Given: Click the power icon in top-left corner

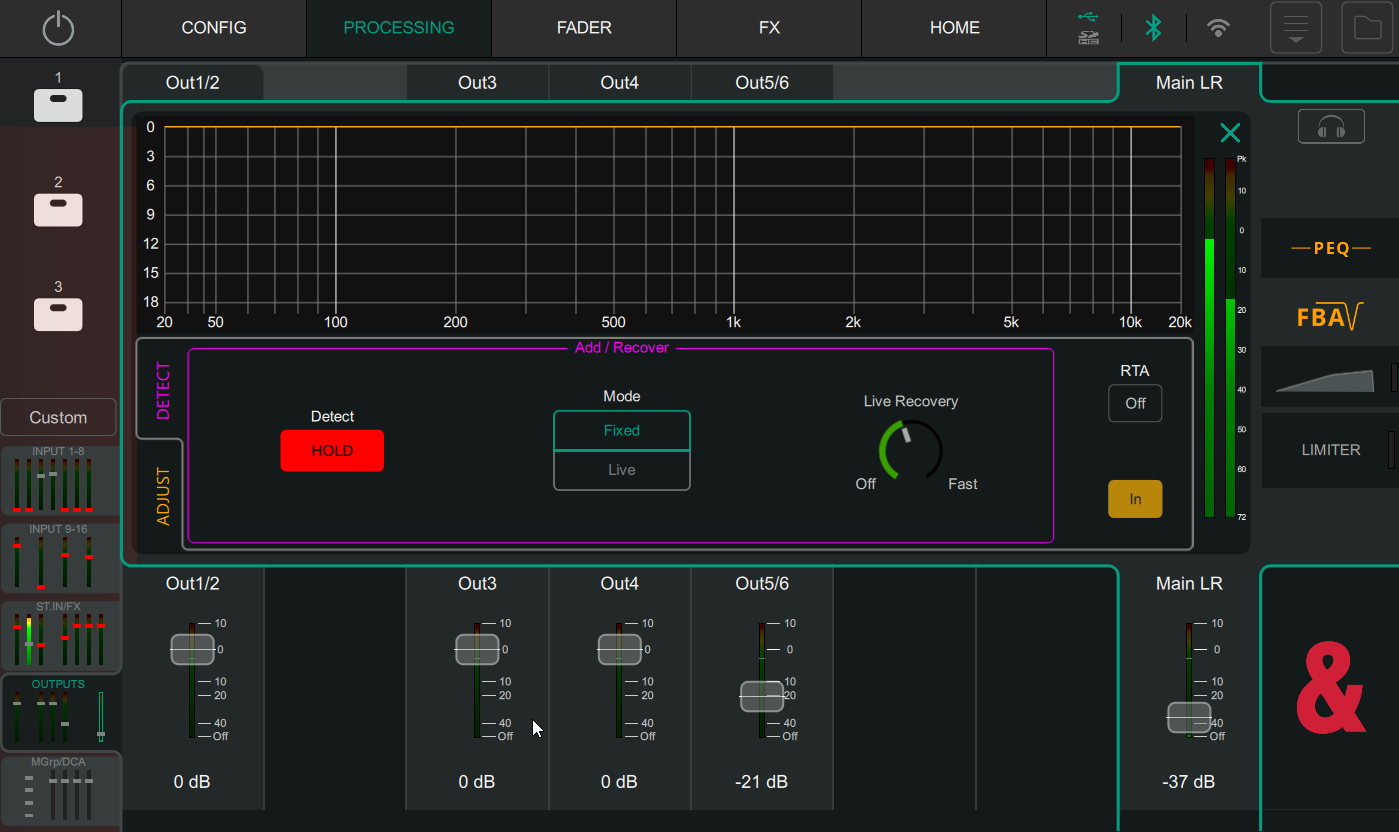Looking at the screenshot, I should (59, 28).
